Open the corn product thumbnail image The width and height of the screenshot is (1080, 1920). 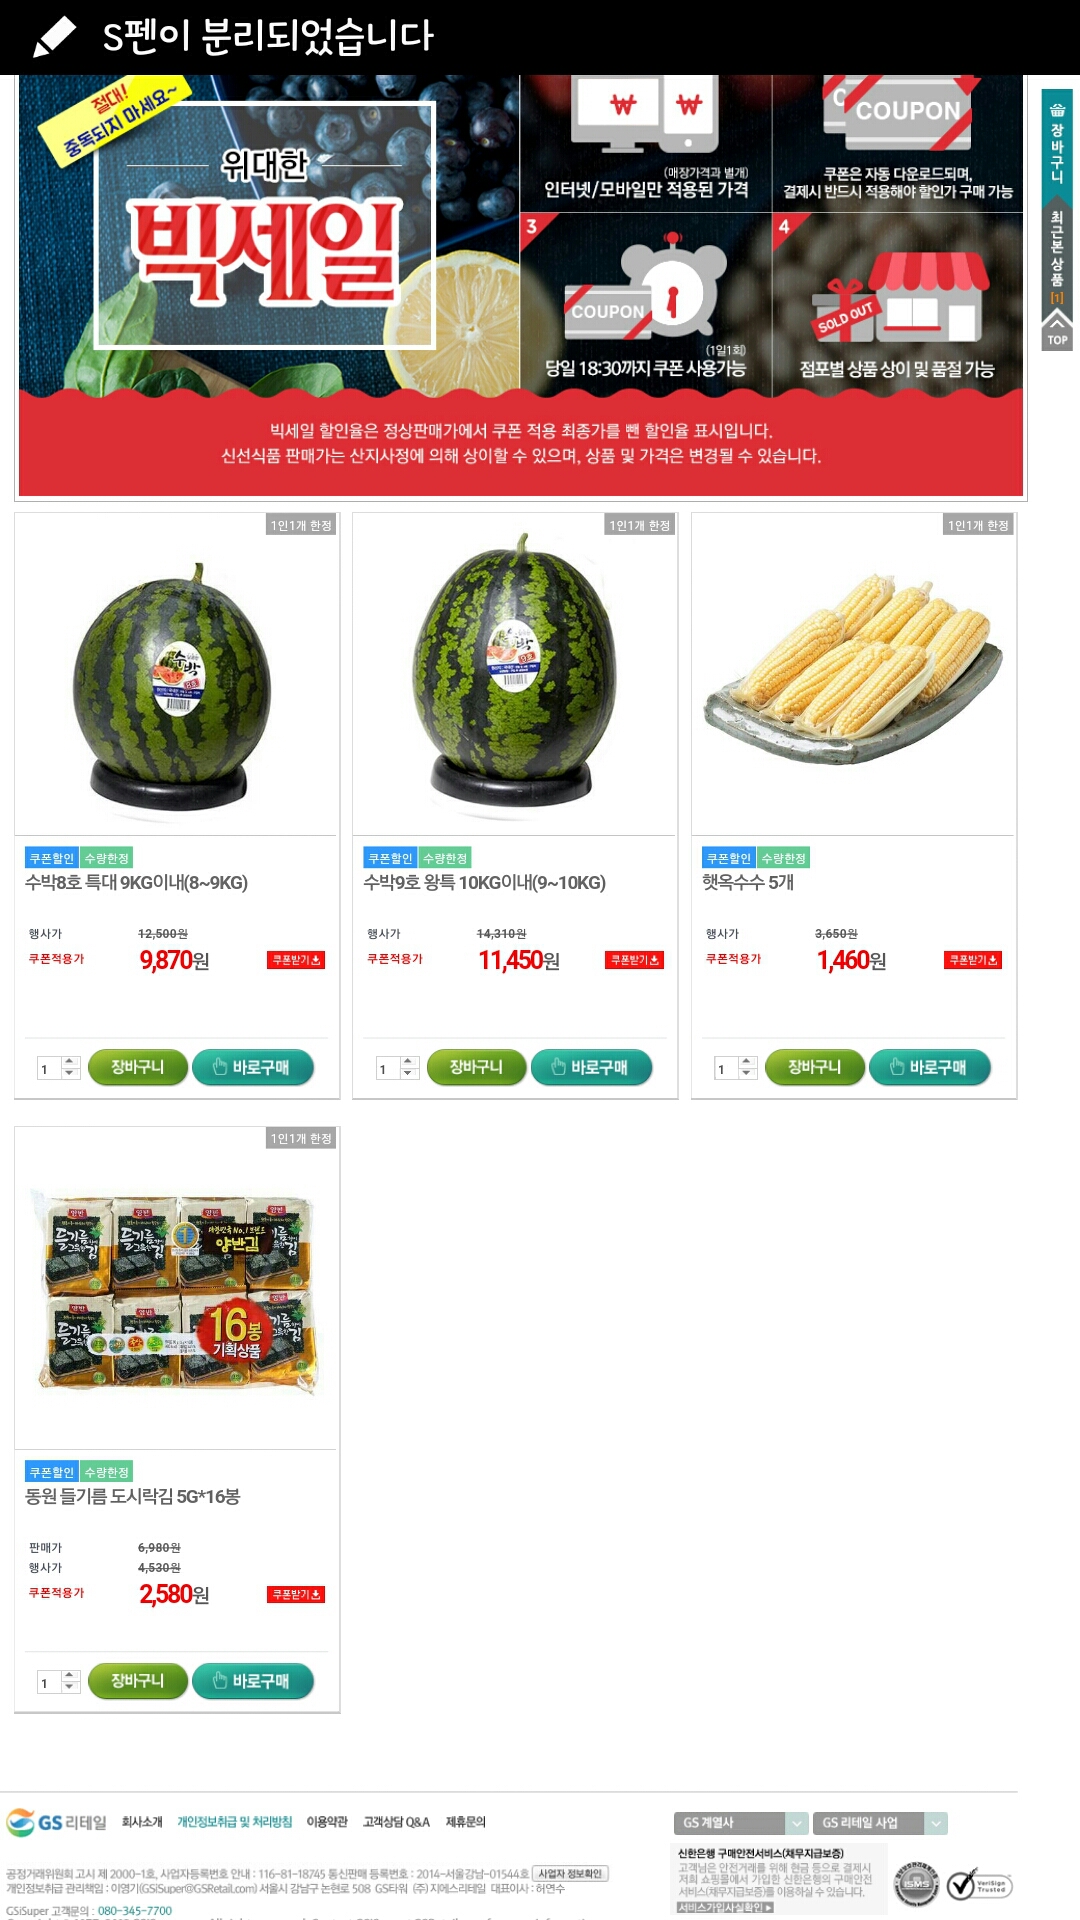click(853, 674)
